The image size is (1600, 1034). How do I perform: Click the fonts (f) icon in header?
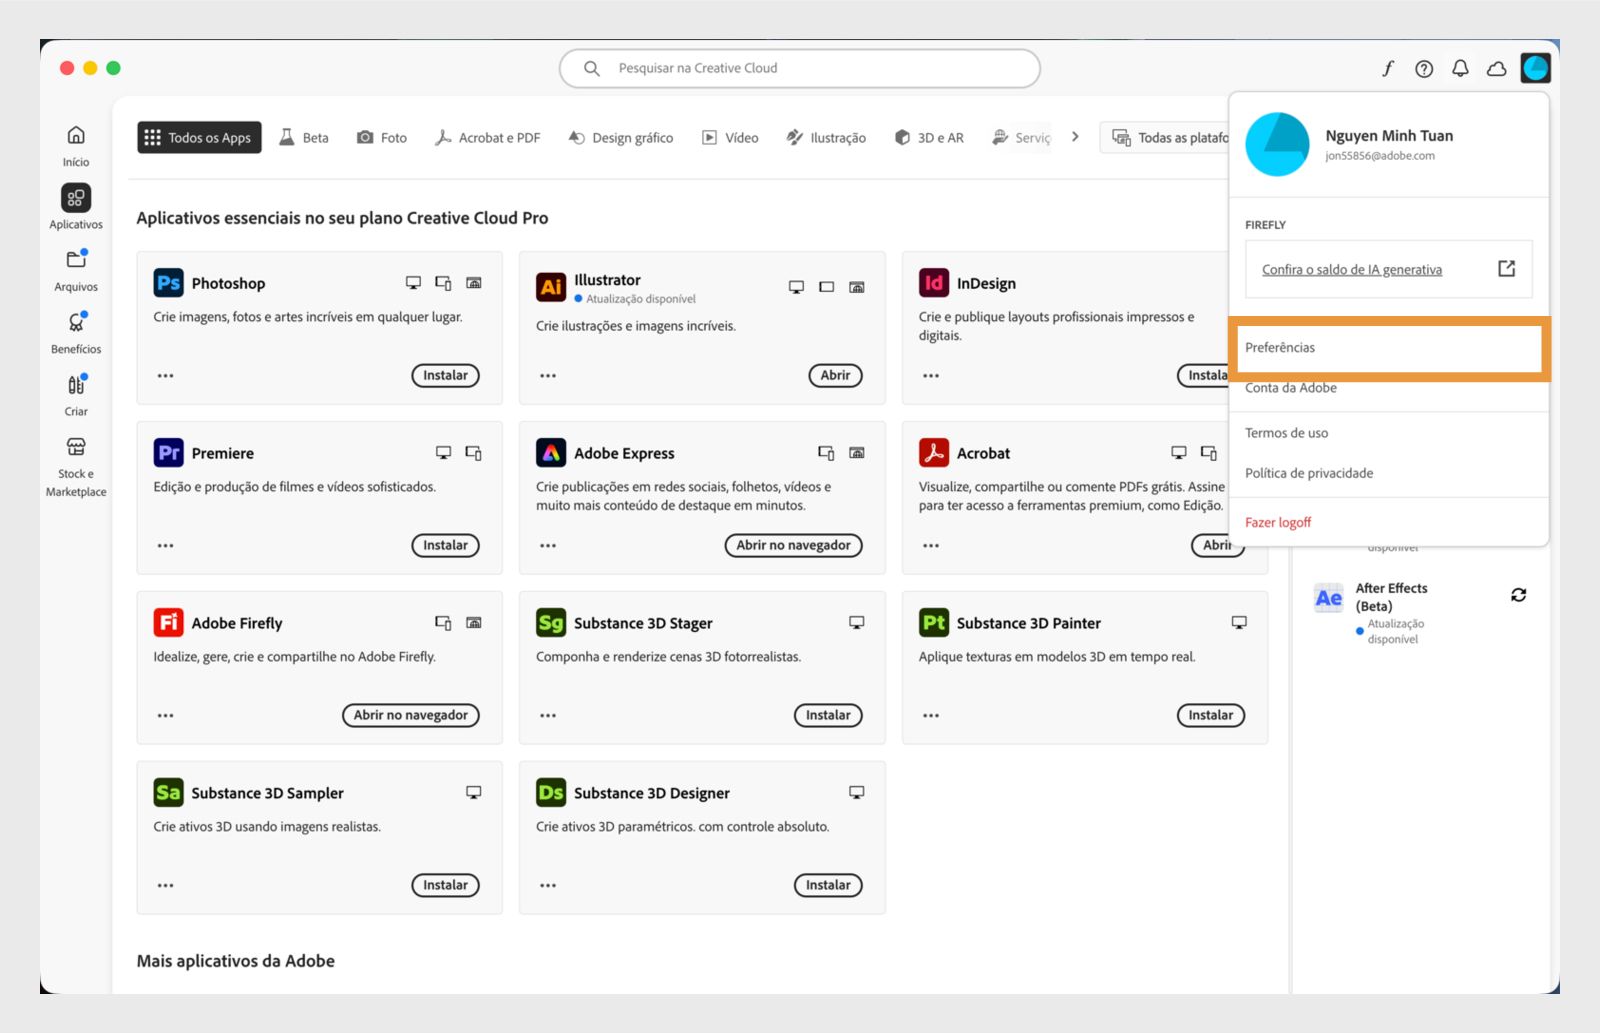(x=1388, y=68)
